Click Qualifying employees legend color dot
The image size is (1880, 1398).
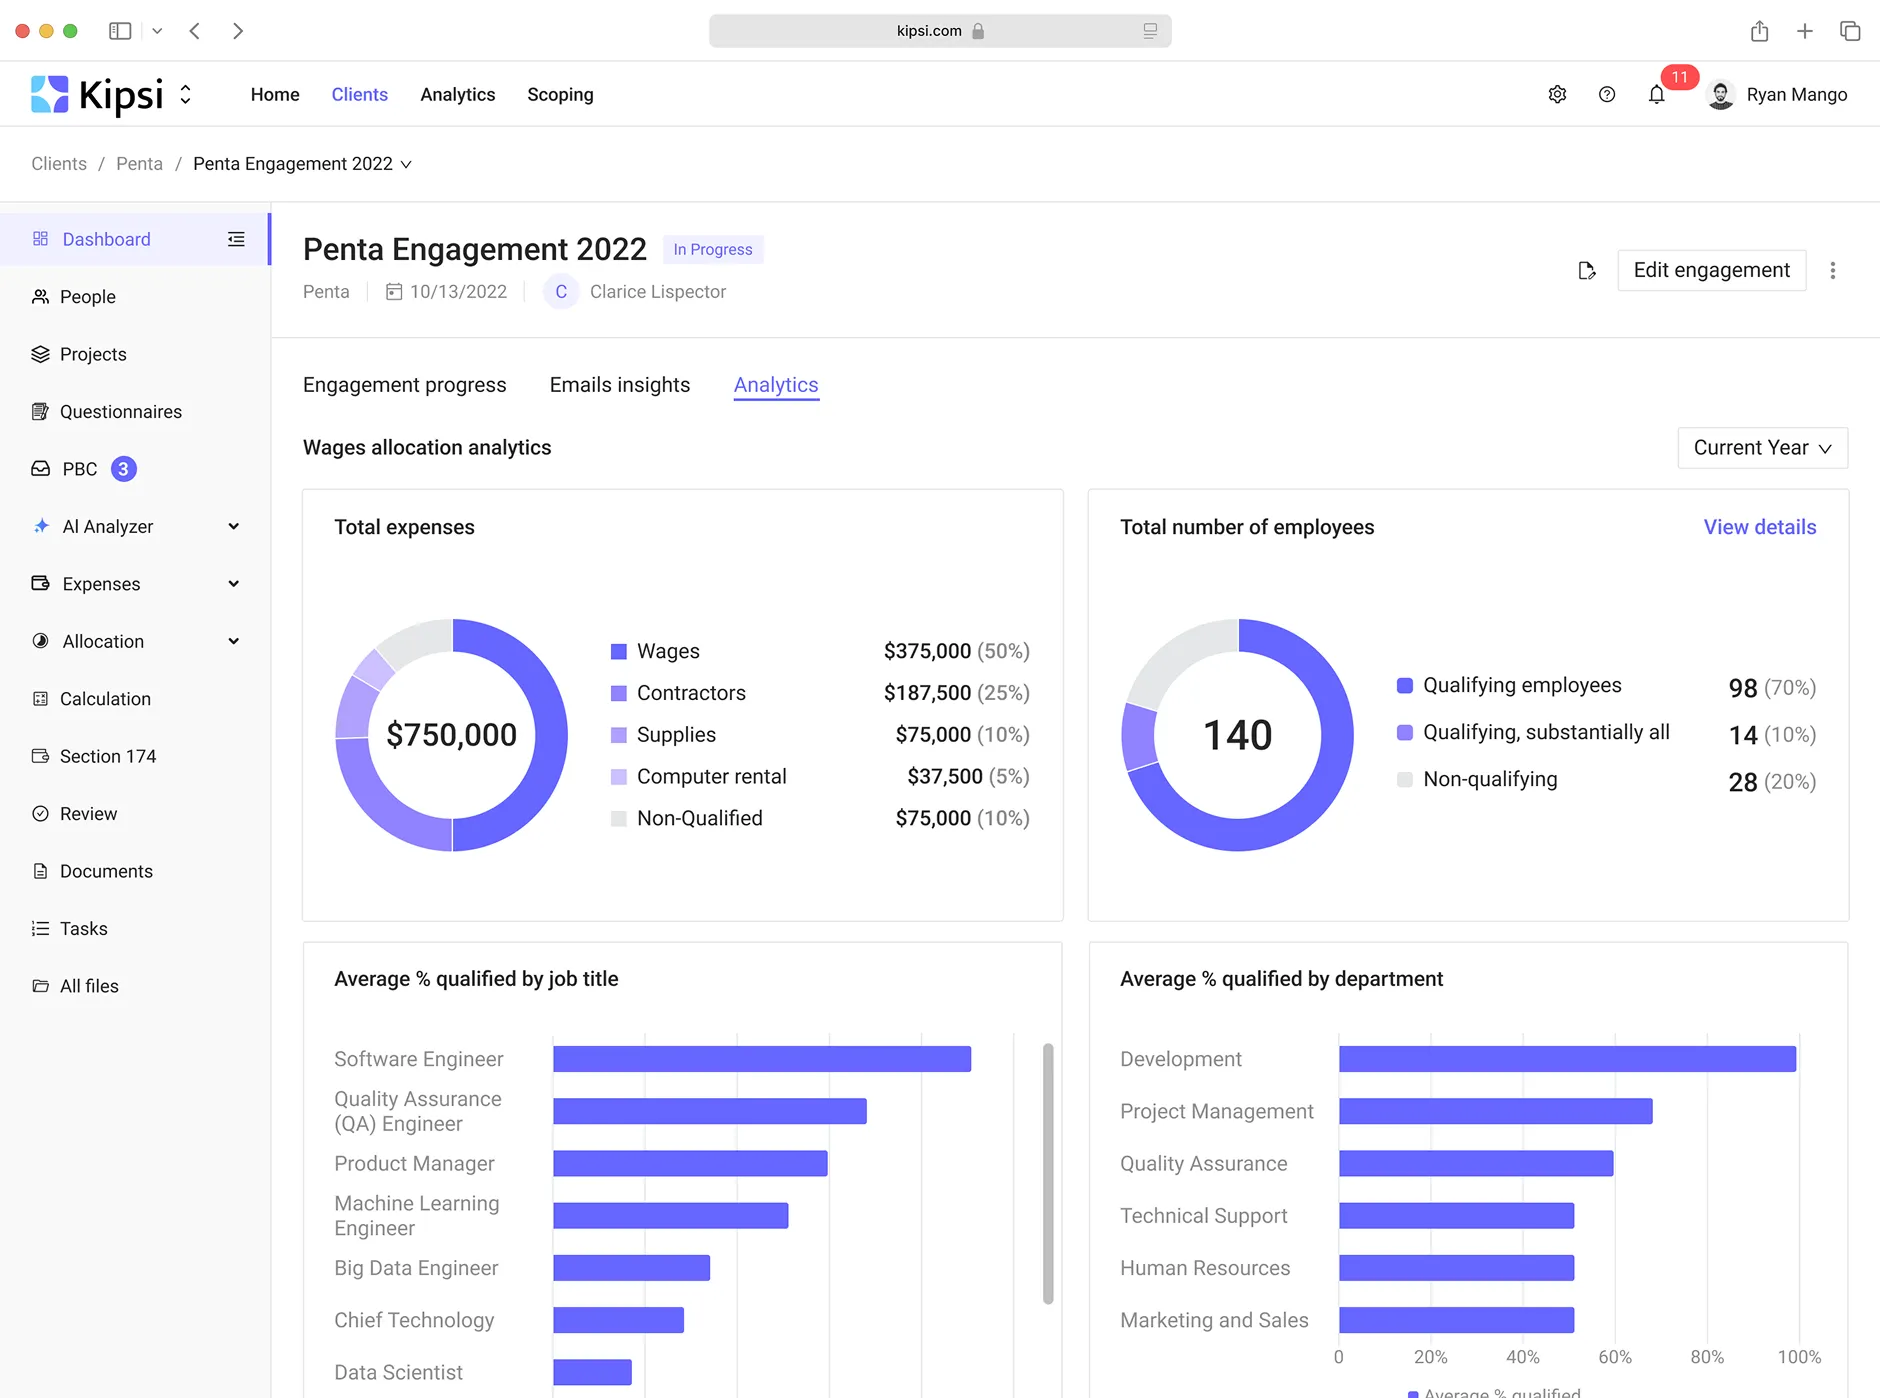(1405, 686)
